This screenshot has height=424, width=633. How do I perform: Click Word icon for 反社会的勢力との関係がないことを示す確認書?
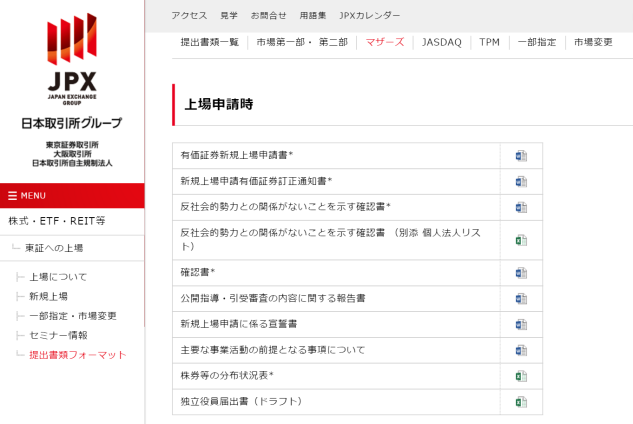pyautogui.click(x=520, y=207)
